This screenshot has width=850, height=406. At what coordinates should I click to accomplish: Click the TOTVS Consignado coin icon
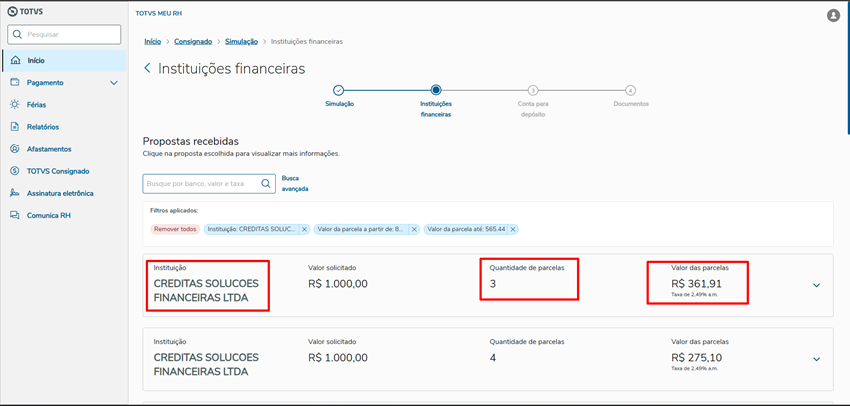15,171
